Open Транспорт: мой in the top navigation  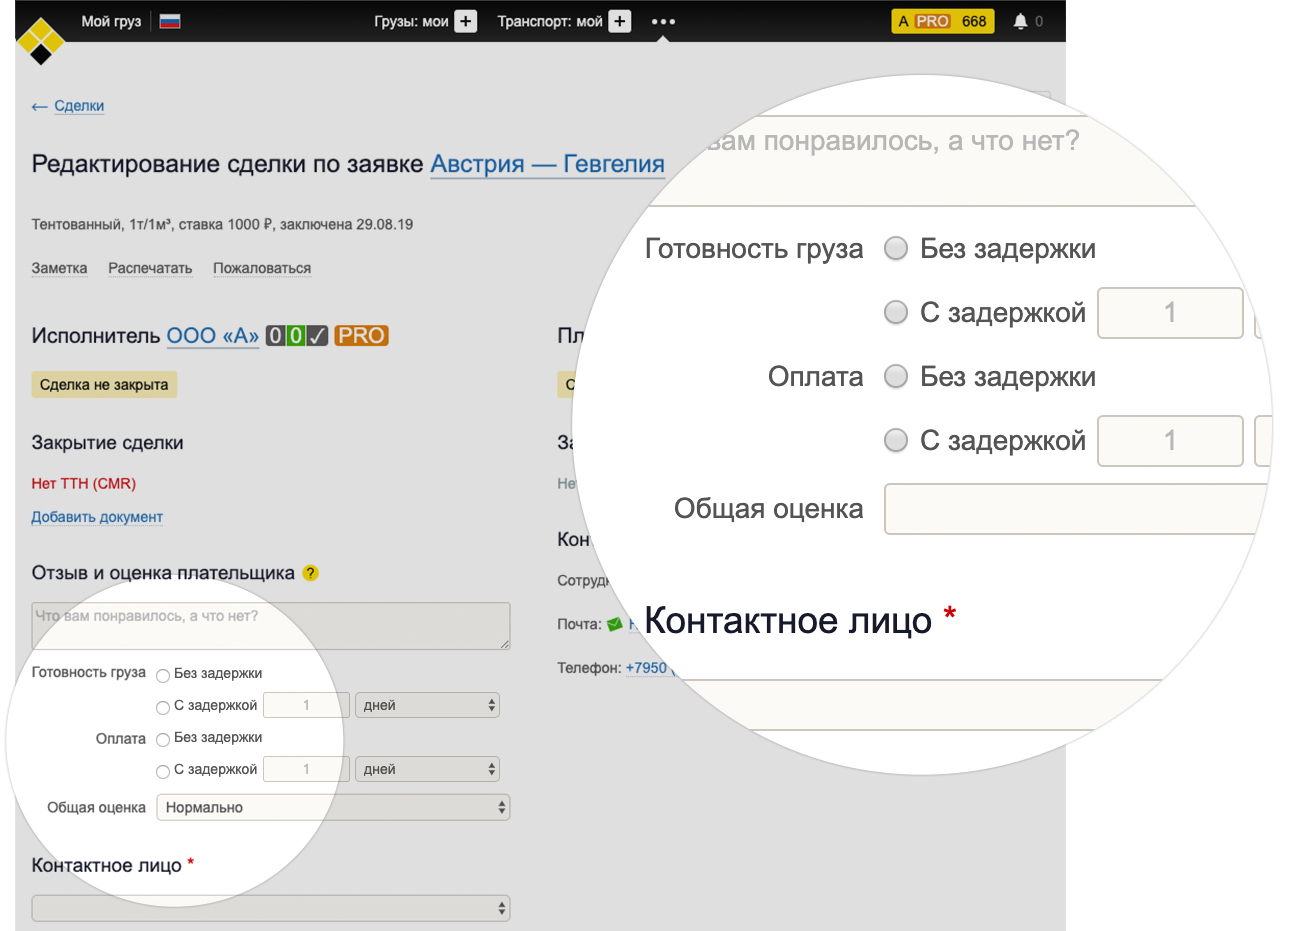pyautogui.click(x=550, y=21)
